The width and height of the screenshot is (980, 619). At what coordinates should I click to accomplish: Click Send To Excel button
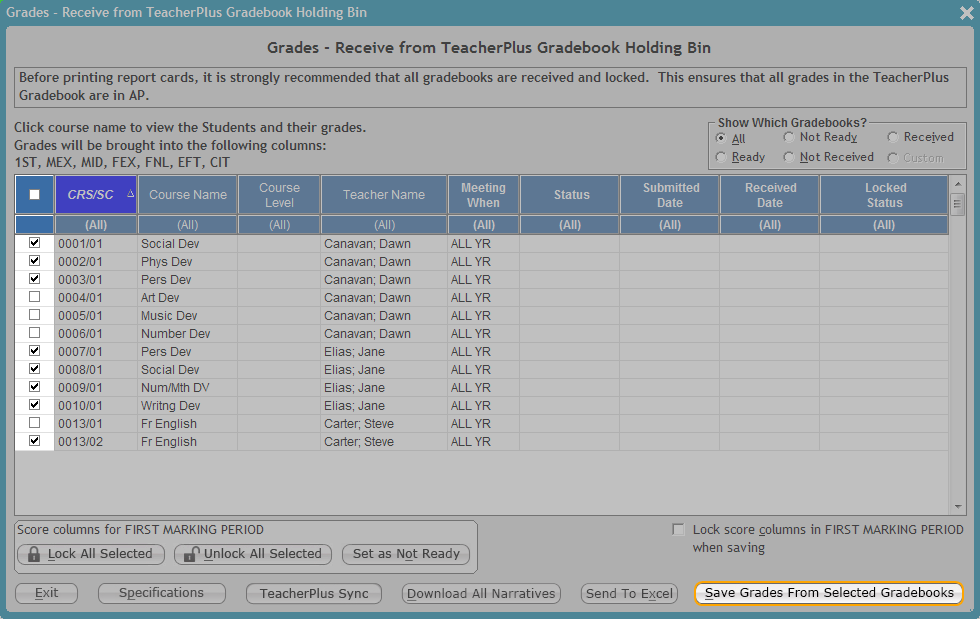(629, 593)
